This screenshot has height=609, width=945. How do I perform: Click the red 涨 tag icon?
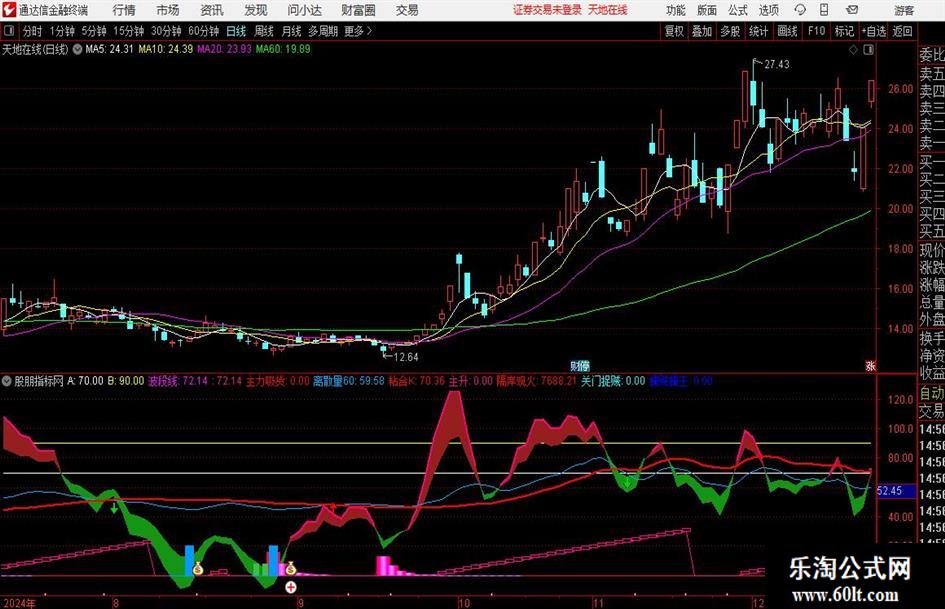(870, 365)
